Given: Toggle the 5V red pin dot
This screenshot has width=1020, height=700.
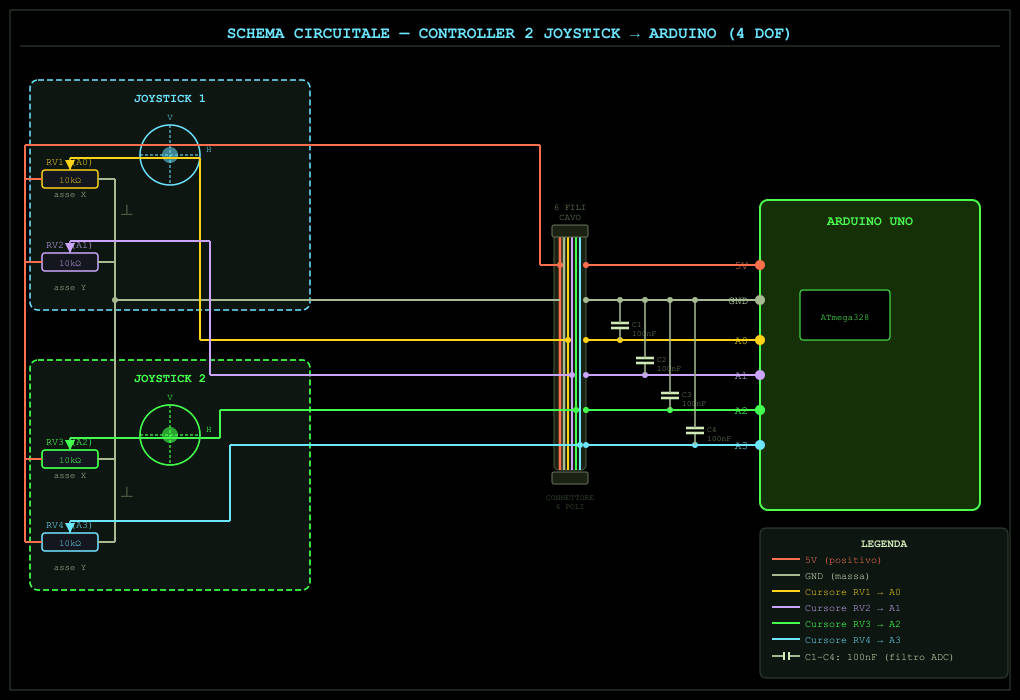Looking at the screenshot, I should point(759,266).
